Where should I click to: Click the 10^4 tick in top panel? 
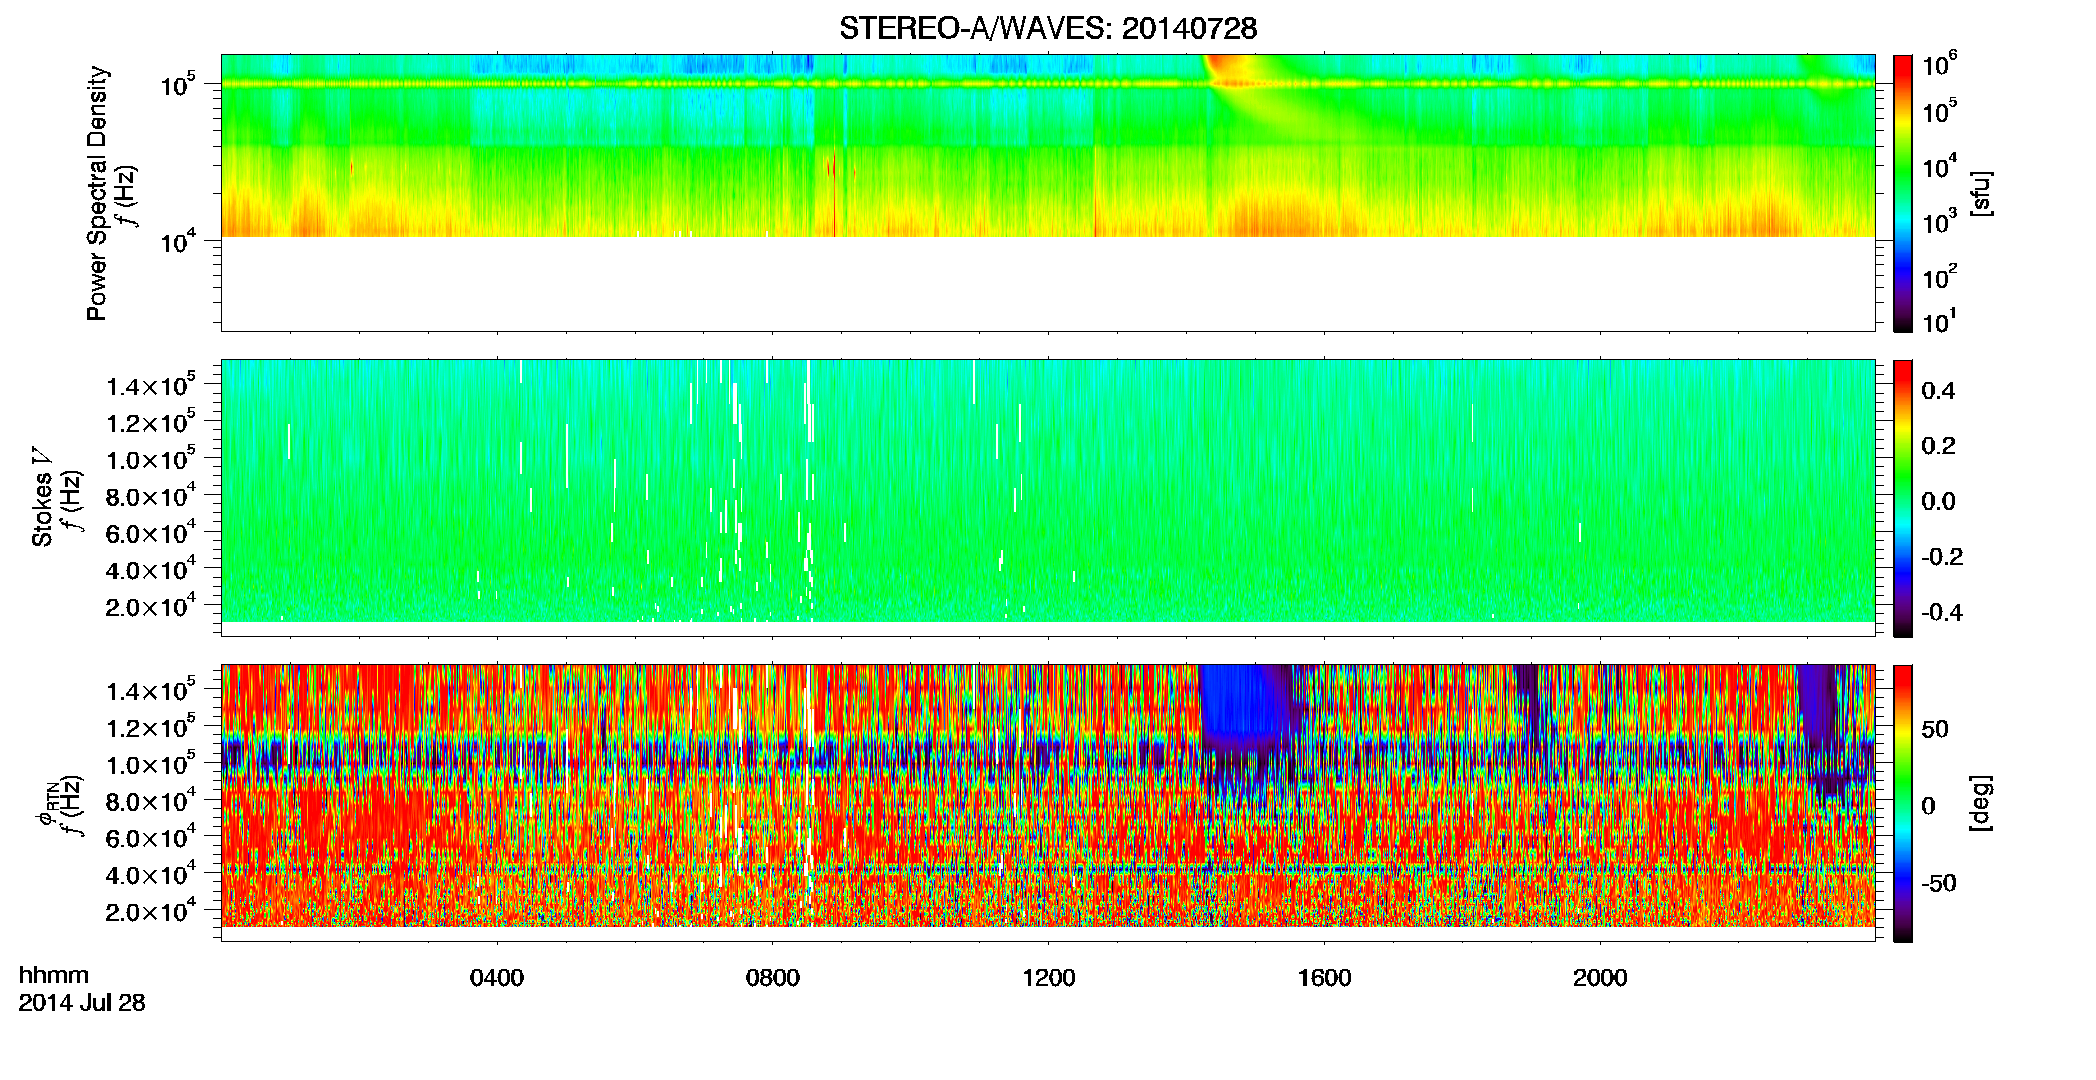(176, 241)
